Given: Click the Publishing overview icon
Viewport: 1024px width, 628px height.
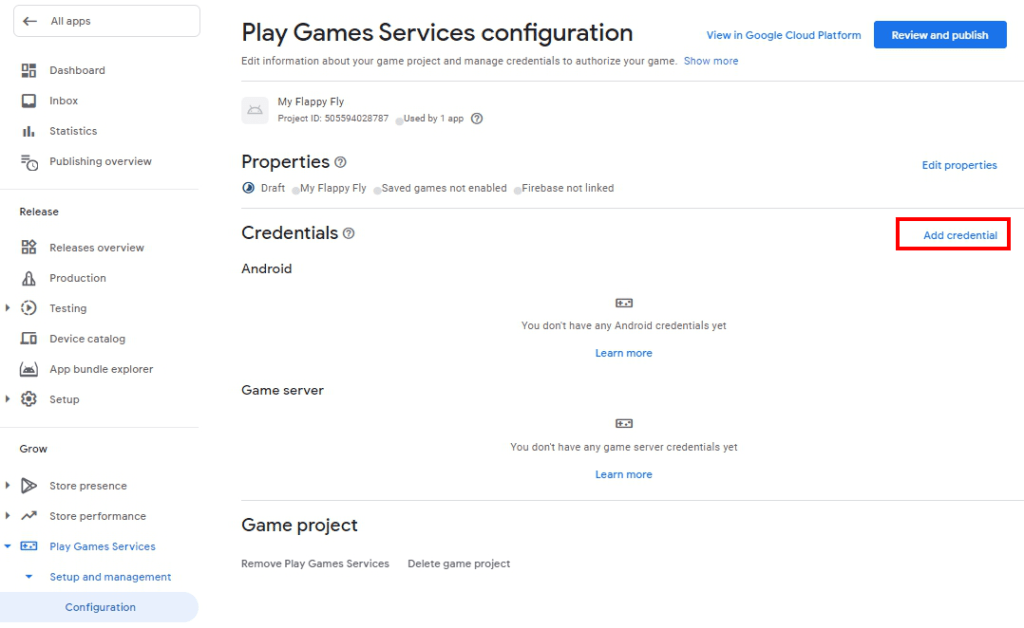Looking at the screenshot, I should coord(29,162).
